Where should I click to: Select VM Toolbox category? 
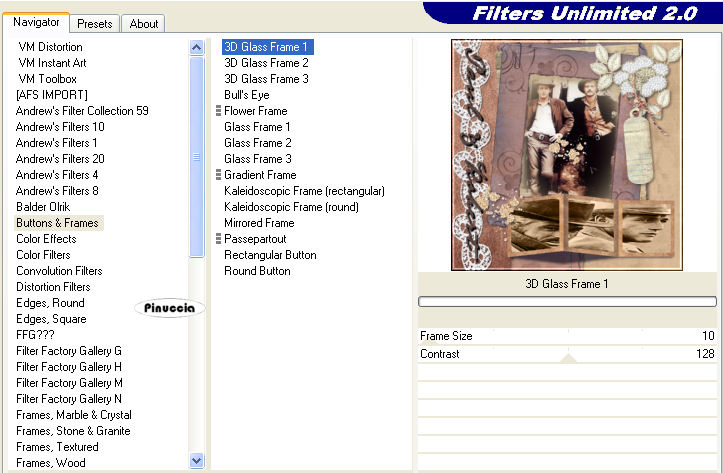[x=47, y=79]
